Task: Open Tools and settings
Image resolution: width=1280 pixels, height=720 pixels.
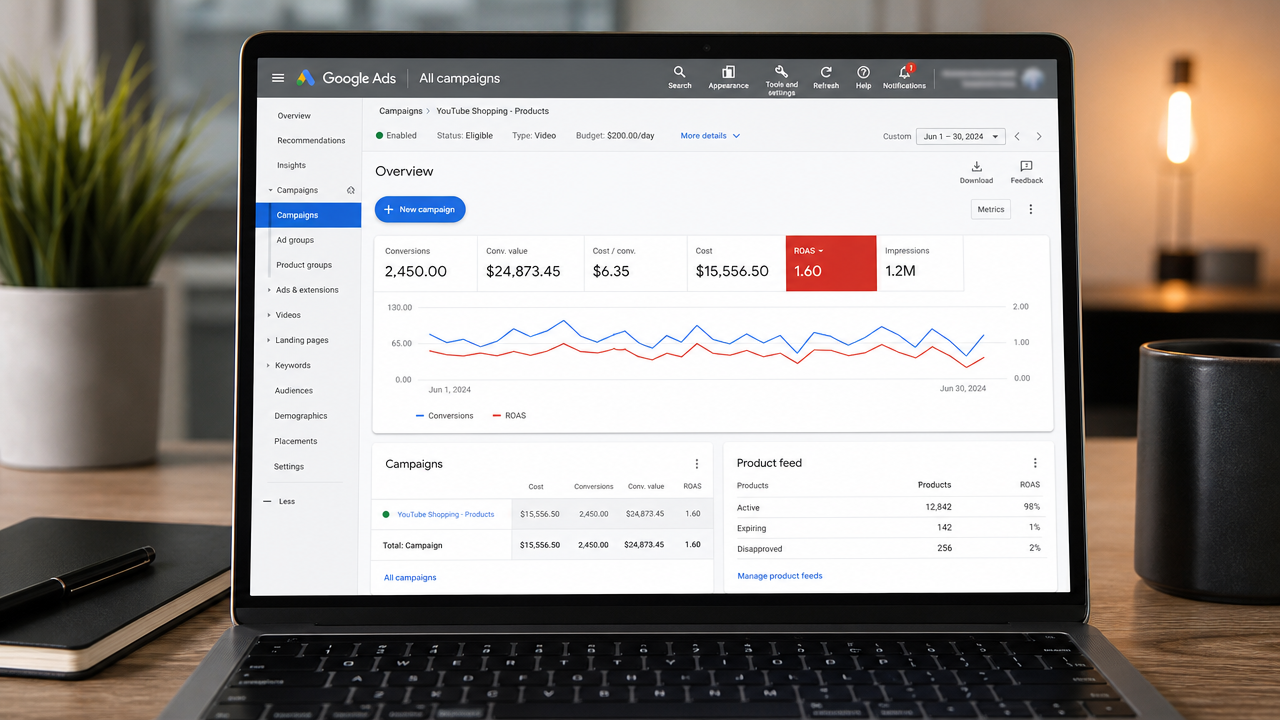Action: point(782,79)
